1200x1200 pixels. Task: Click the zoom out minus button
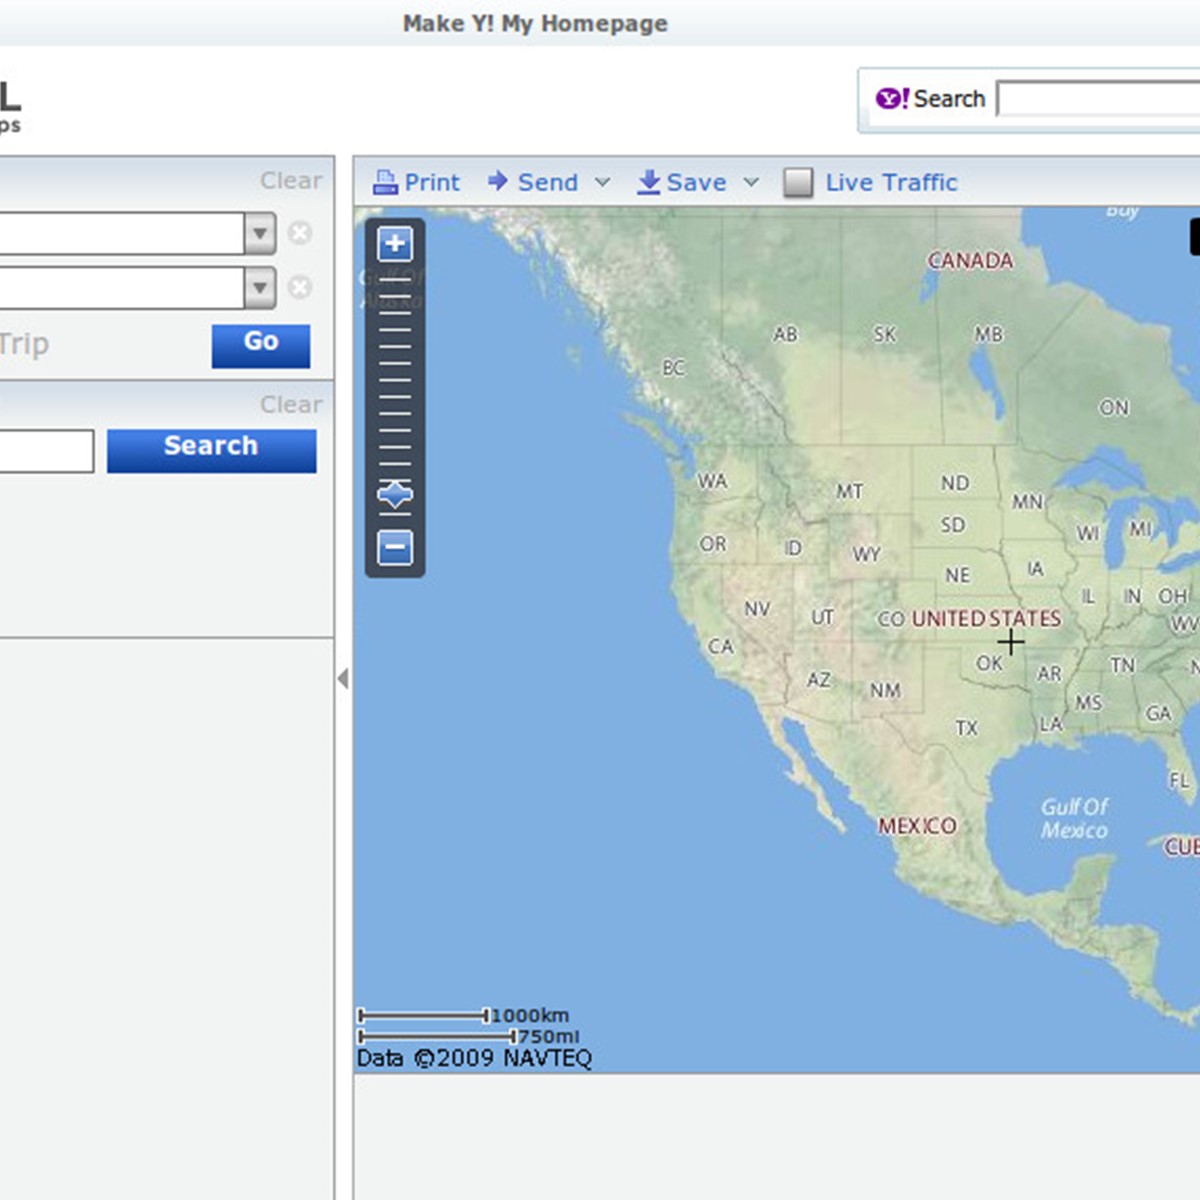click(x=395, y=547)
